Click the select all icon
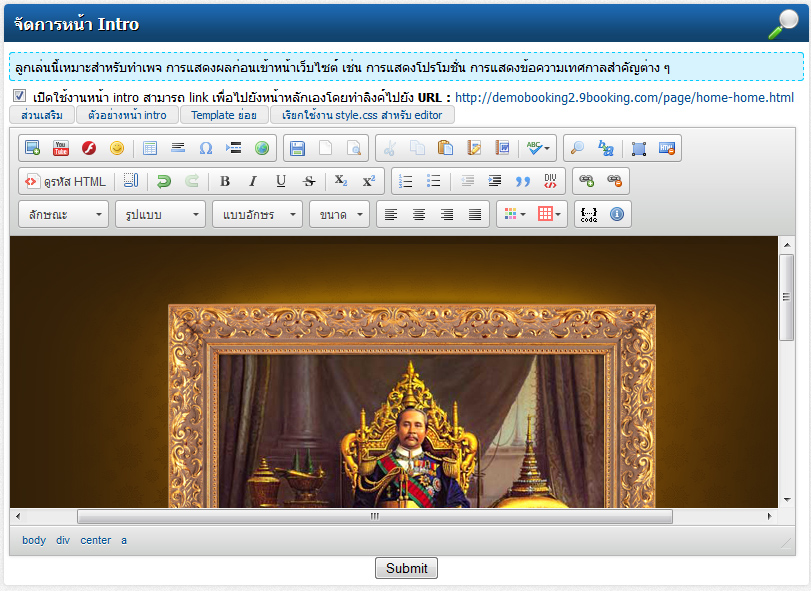This screenshot has width=811, height=591. click(639, 148)
